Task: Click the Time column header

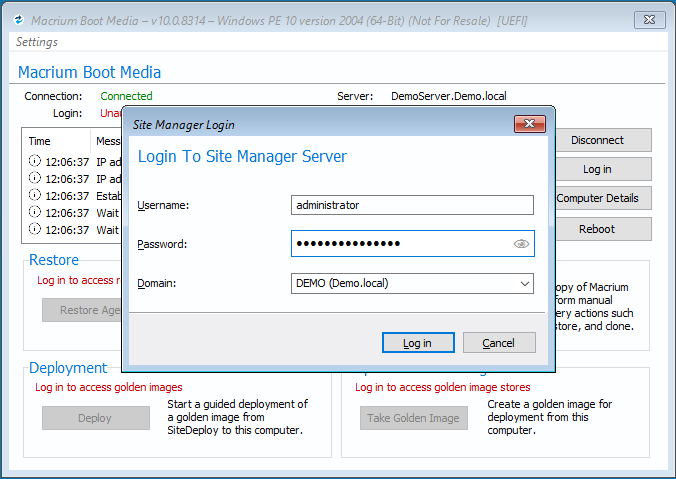Action: coord(56,141)
